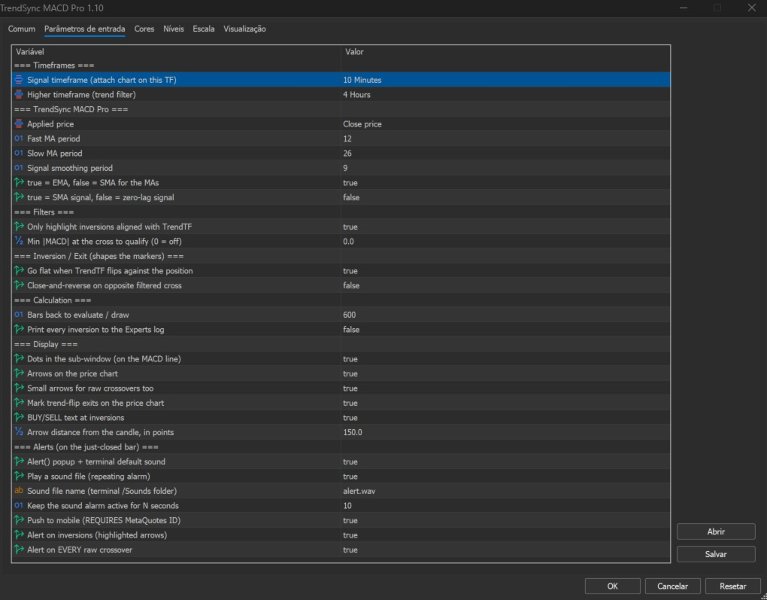Click the Resetar button
Image resolution: width=767 pixels, height=600 pixels.
click(732, 586)
